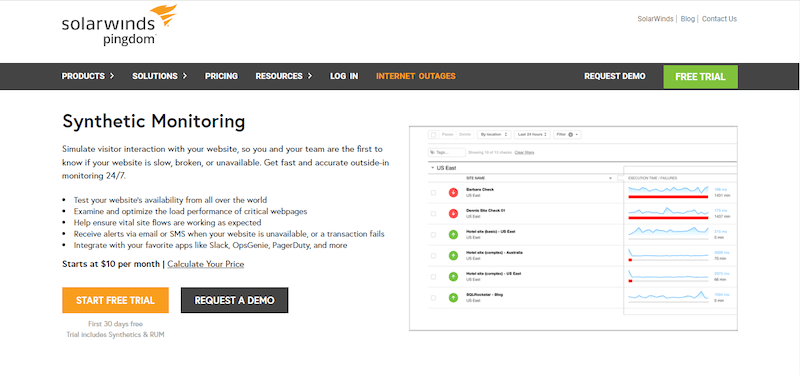The height and width of the screenshot is (375, 800).
Task: Click the First 30 days free text
Action: (x=115, y=324)
